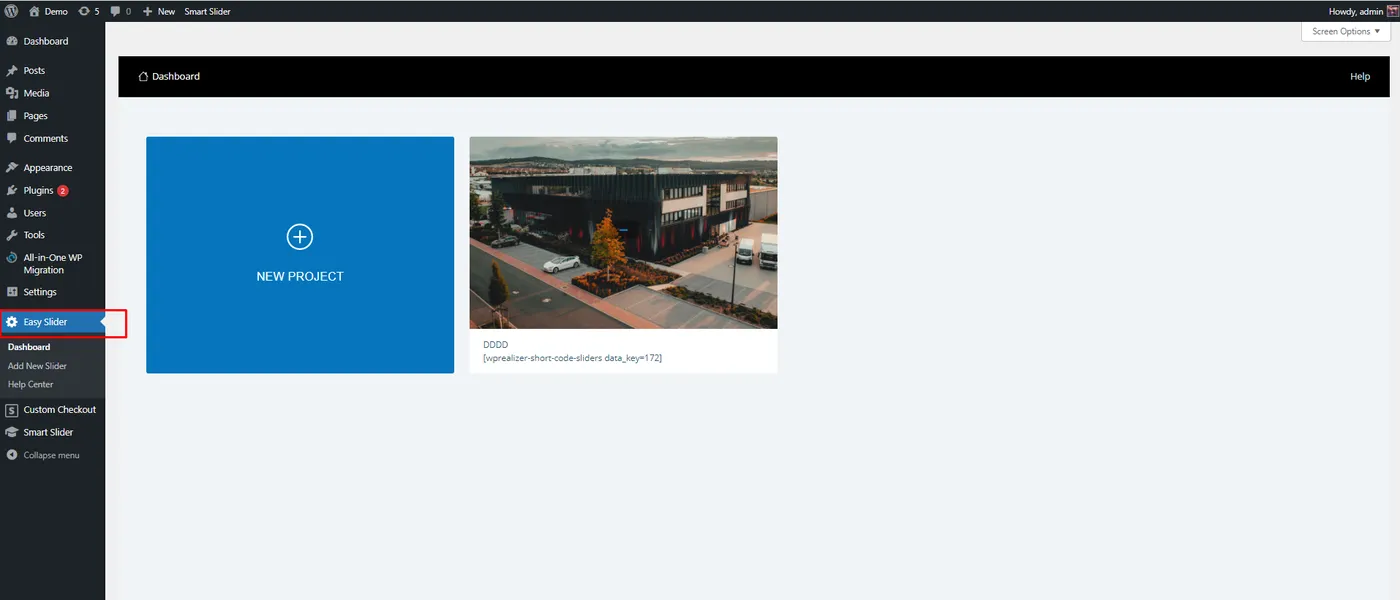Click the admin avatar next to Howdy
This screenshot has width=1400, height=600.
[1392, 11]
